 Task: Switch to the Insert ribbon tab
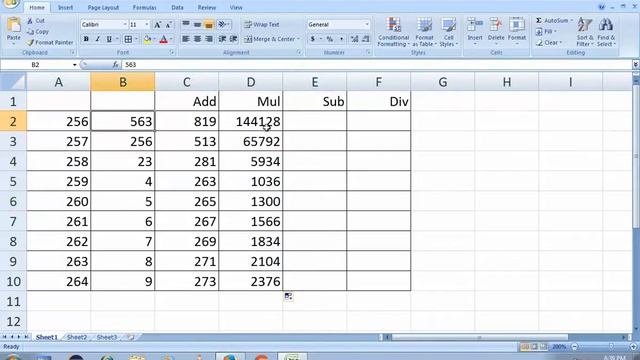(65, 8)
